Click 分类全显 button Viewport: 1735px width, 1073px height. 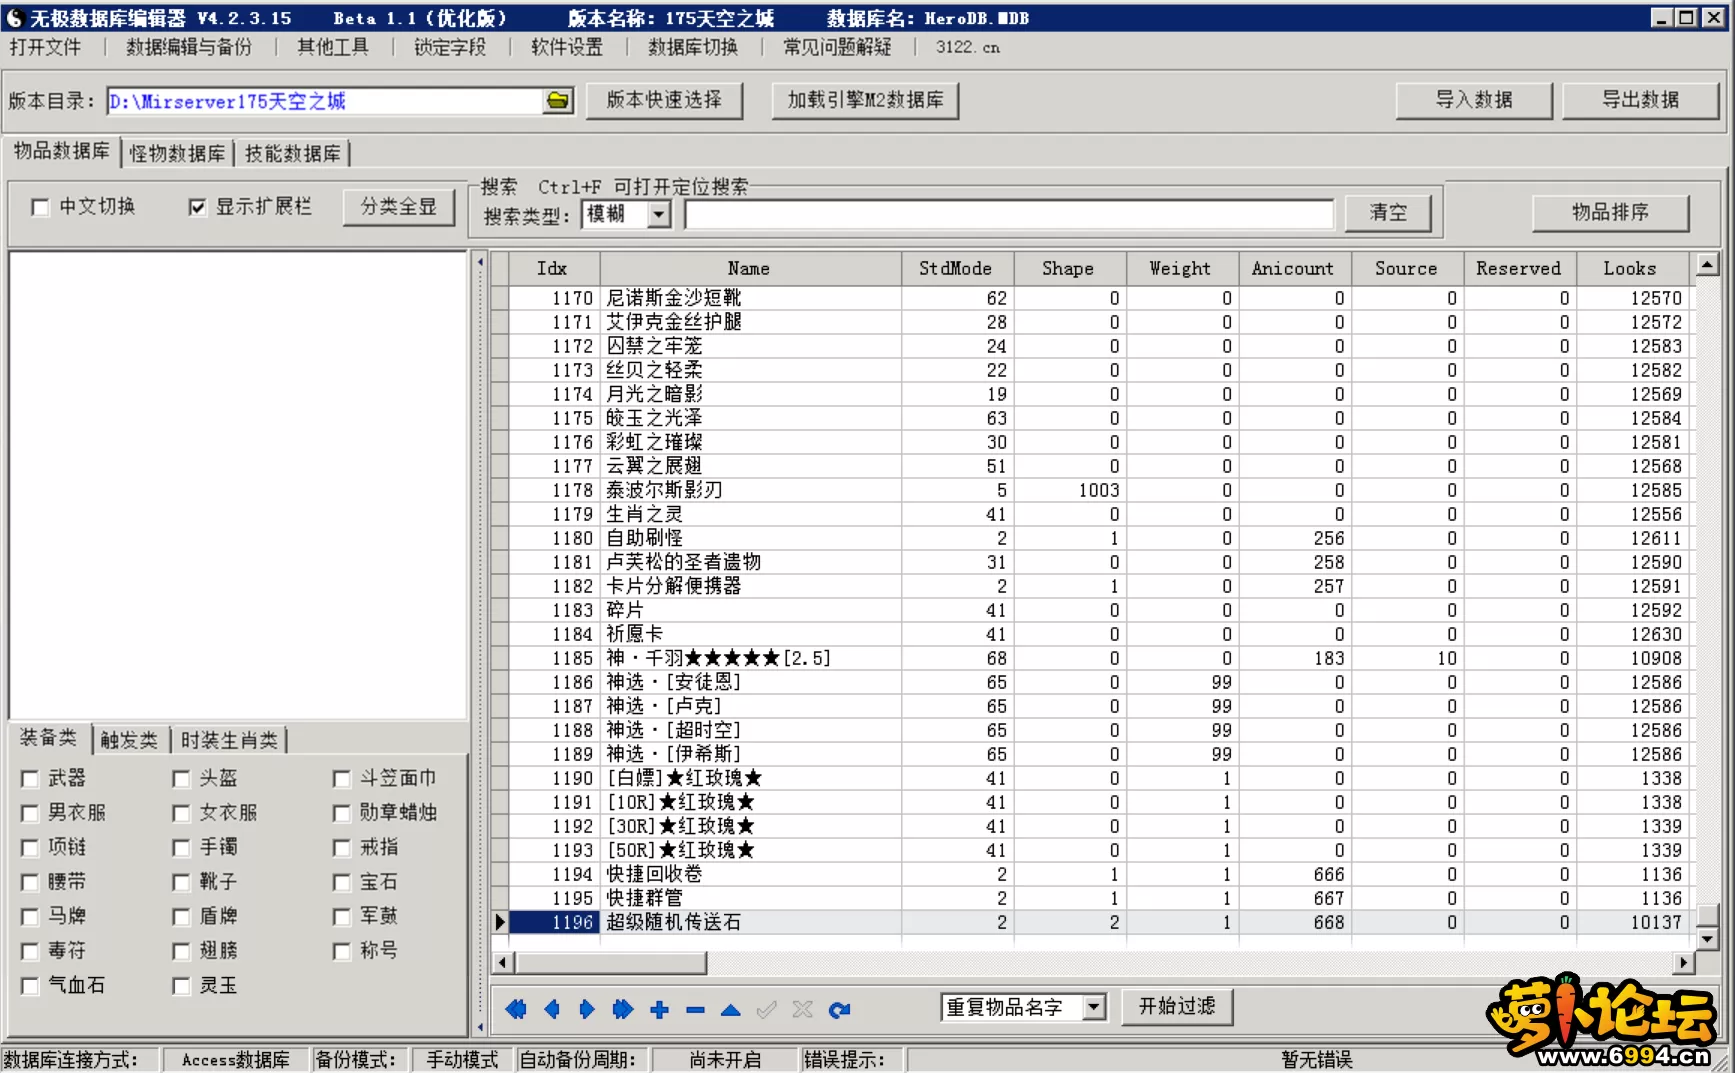coord(399,207)
